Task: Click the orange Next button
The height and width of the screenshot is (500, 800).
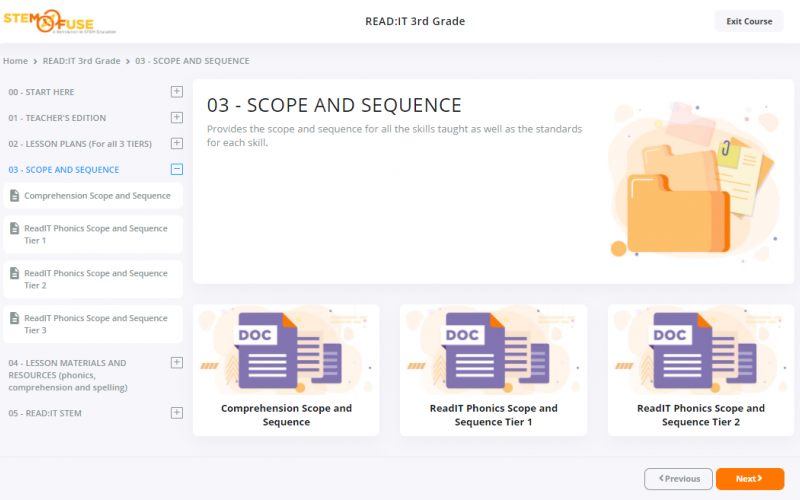Action: tap(749, 479)
